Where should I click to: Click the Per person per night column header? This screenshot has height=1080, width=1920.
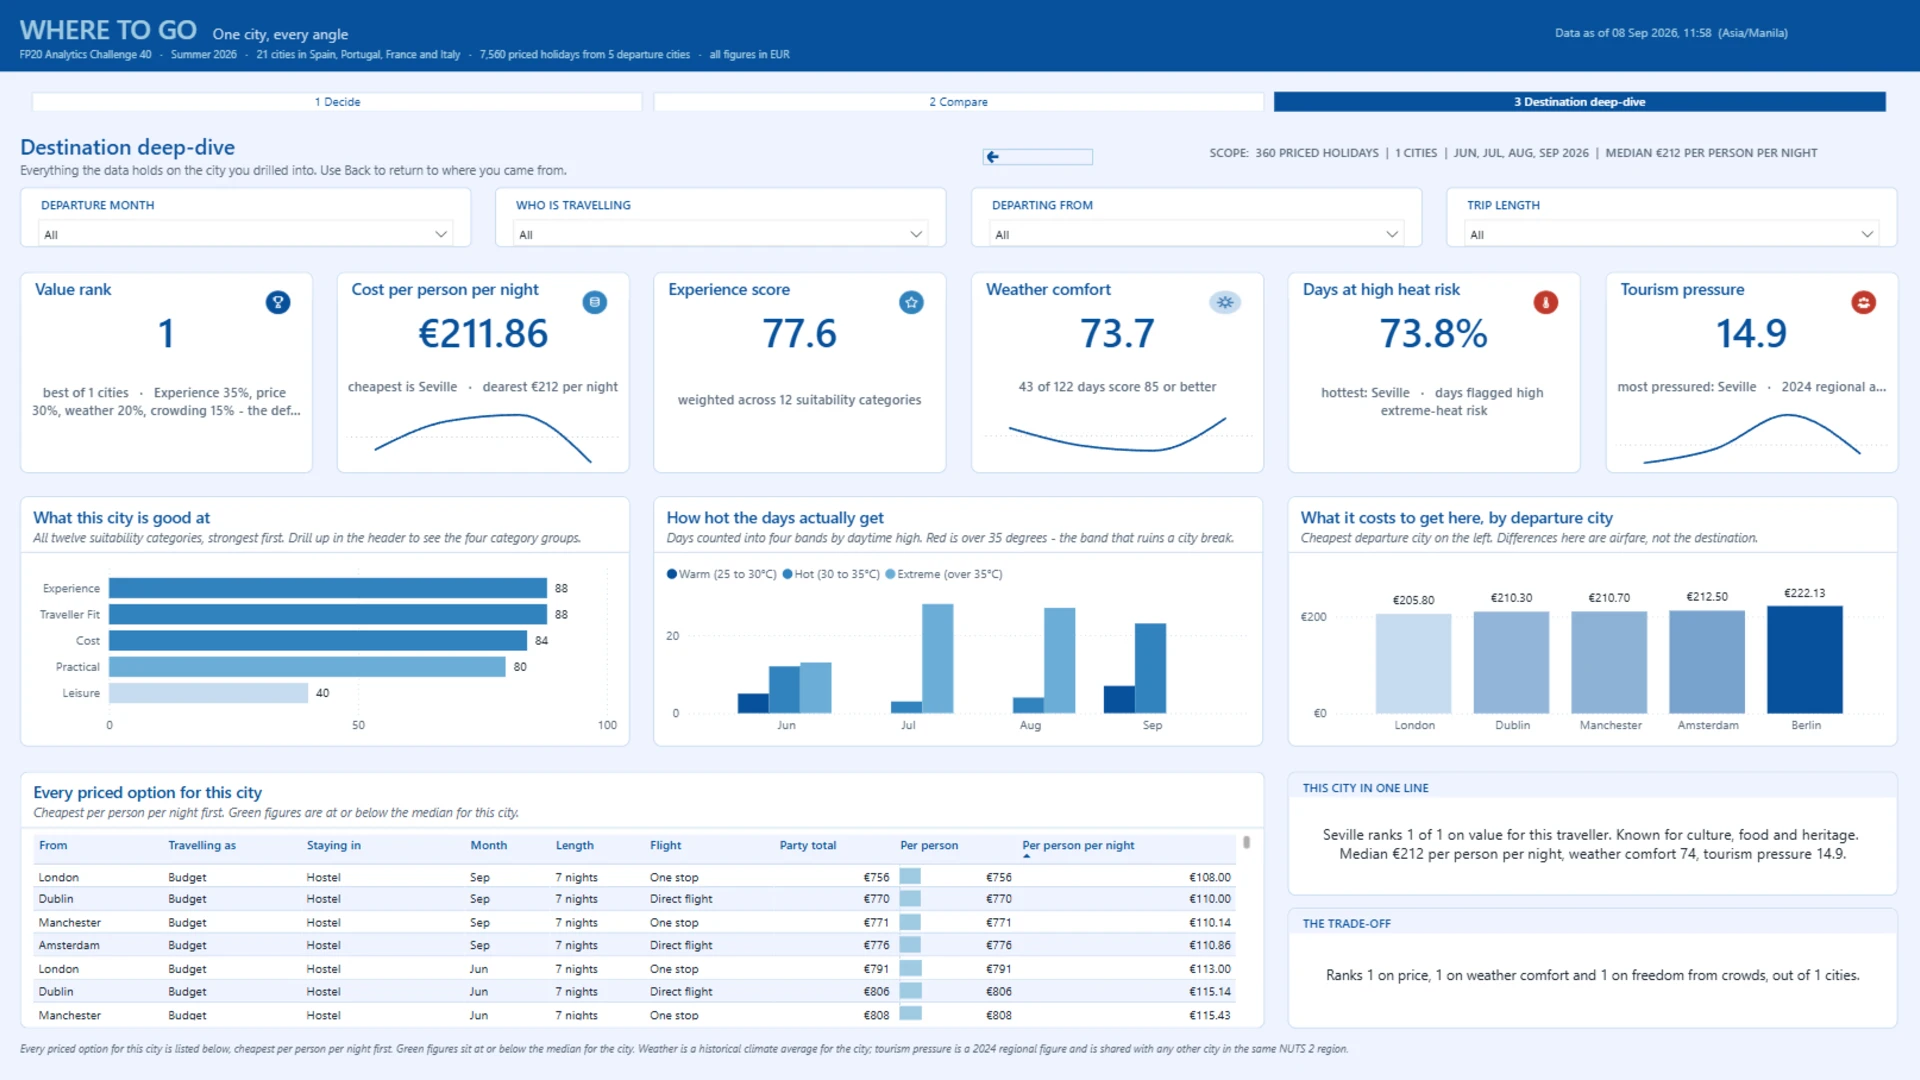(x=1078, y=846)
